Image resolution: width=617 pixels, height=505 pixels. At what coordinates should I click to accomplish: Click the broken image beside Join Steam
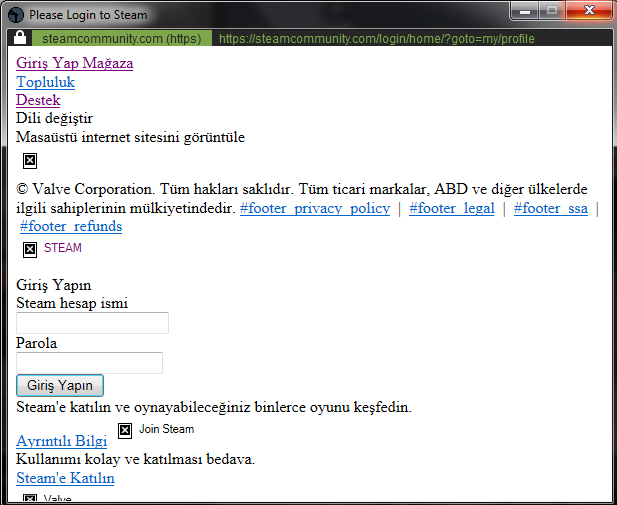tap(125, 430)
